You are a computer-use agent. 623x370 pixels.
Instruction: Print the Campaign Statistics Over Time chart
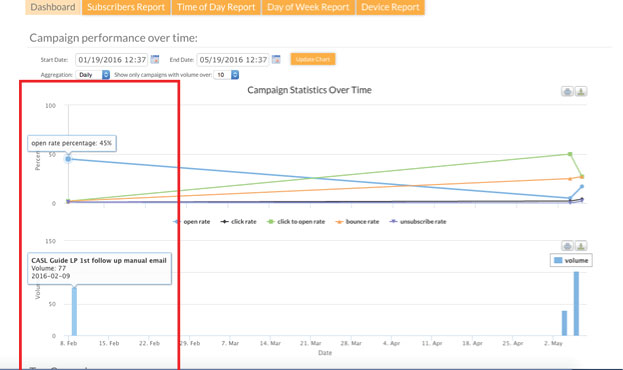[567, 91]
